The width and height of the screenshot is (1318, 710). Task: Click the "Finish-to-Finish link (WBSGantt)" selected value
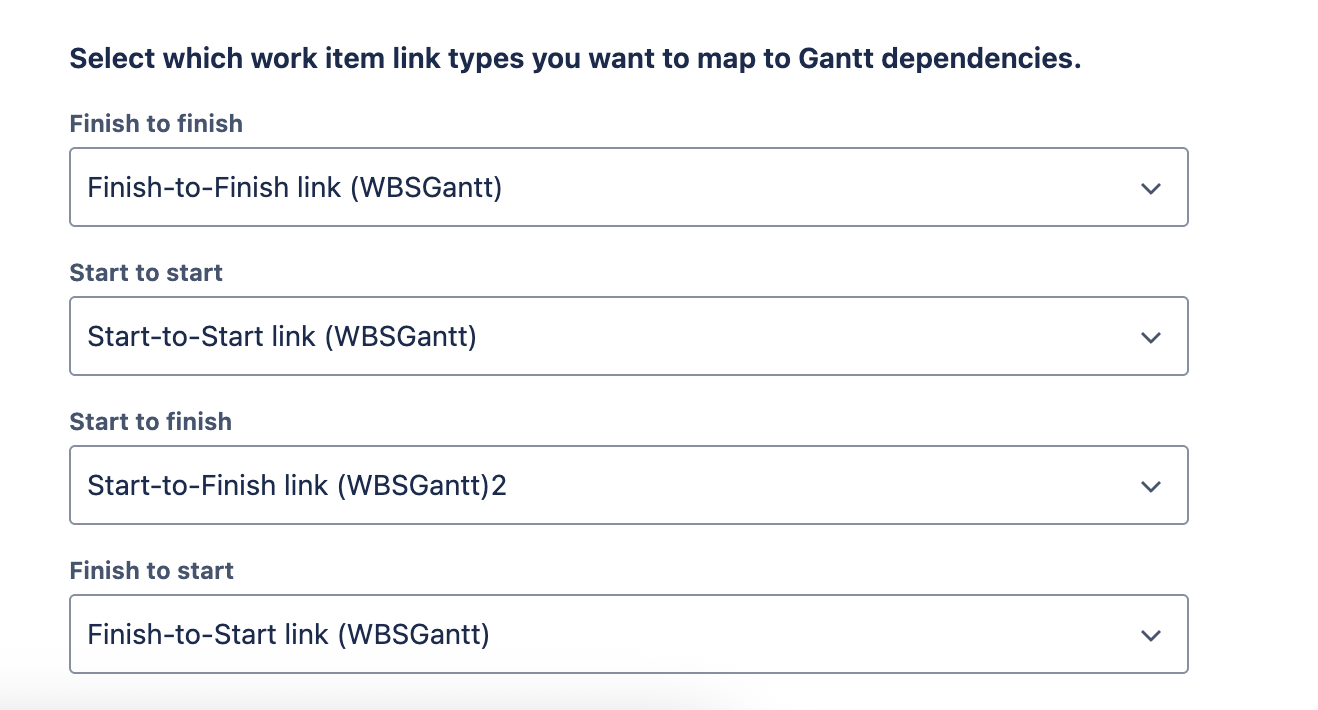coord(294,188)
